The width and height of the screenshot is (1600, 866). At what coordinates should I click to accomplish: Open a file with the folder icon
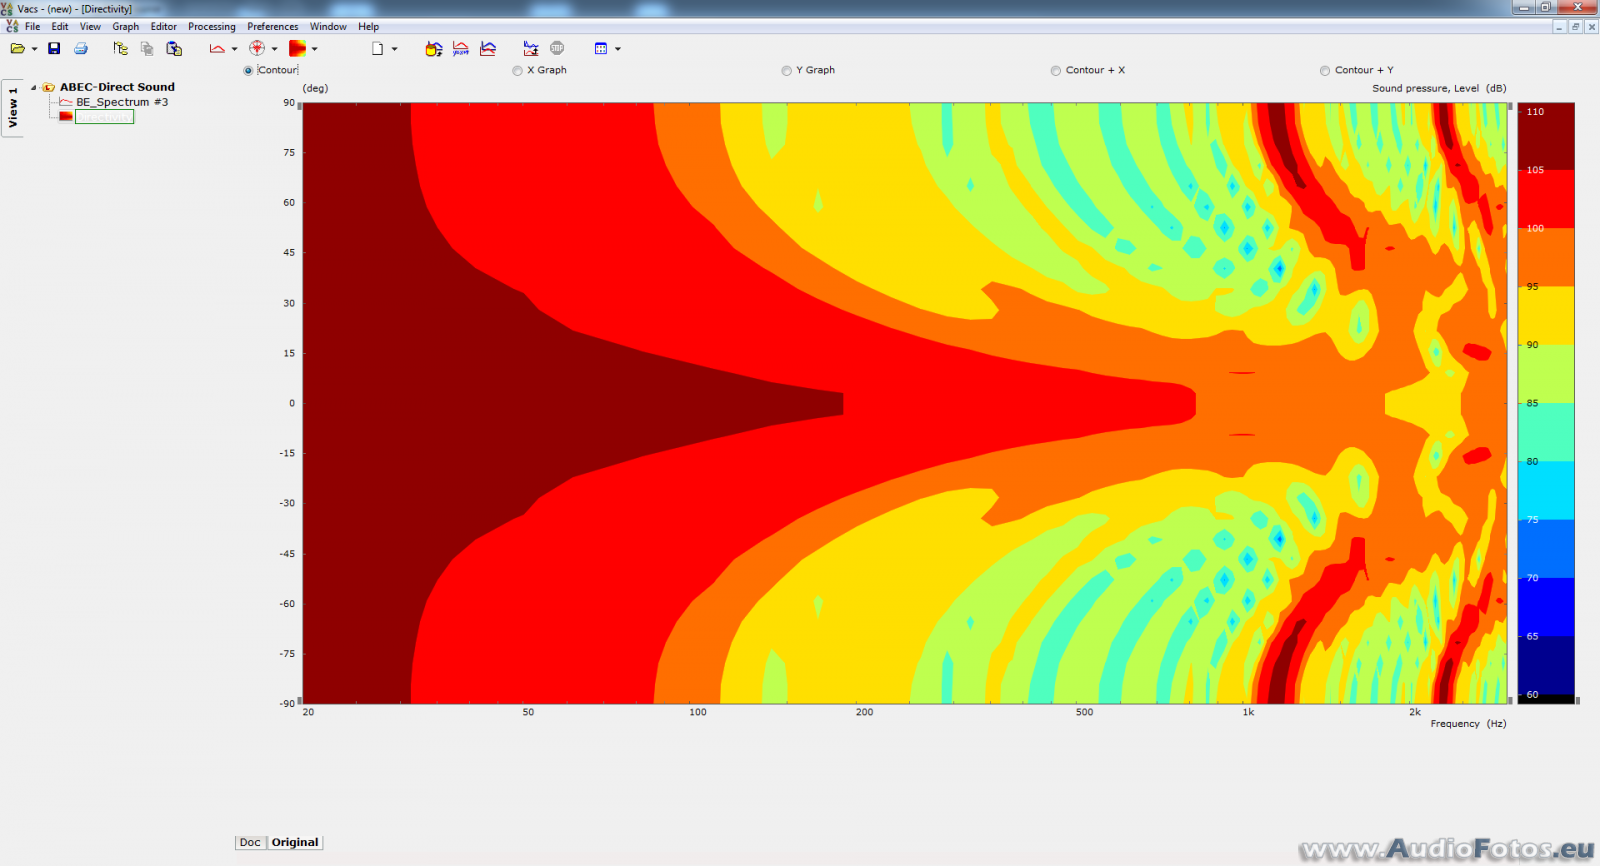tap(17, 48)
